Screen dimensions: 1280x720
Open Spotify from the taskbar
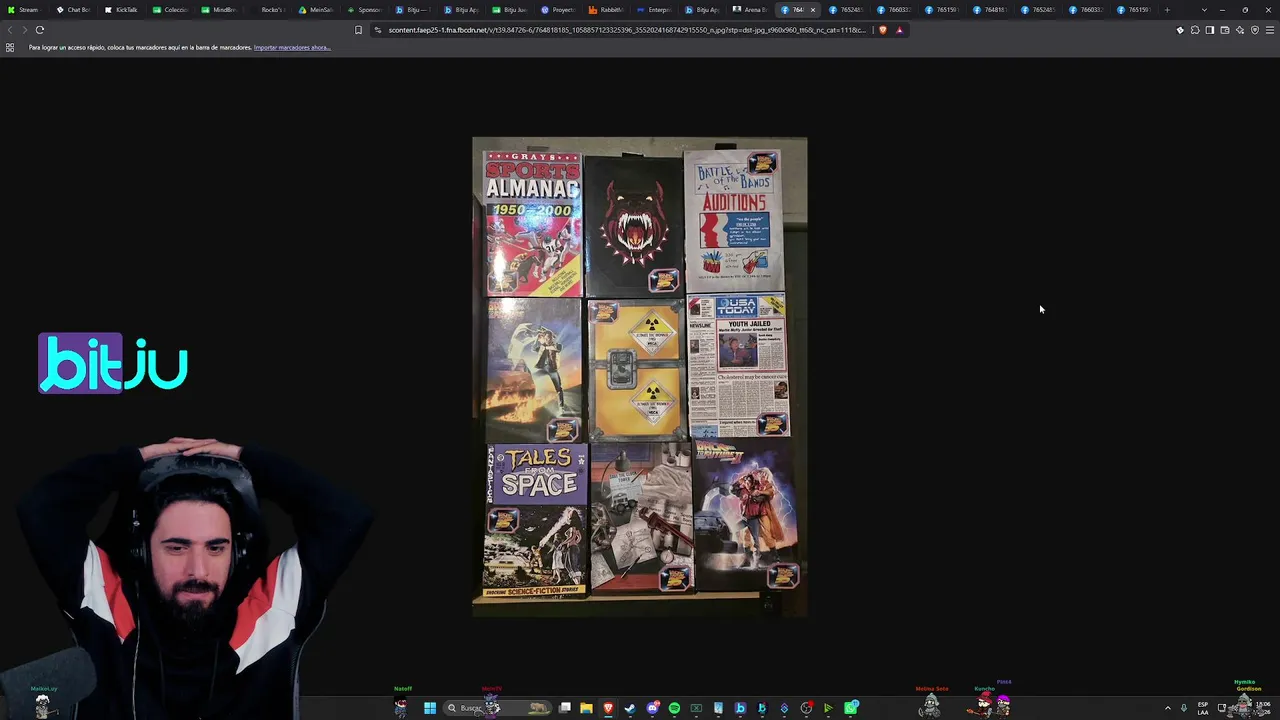pyautogui.click(x=674, y=708)
